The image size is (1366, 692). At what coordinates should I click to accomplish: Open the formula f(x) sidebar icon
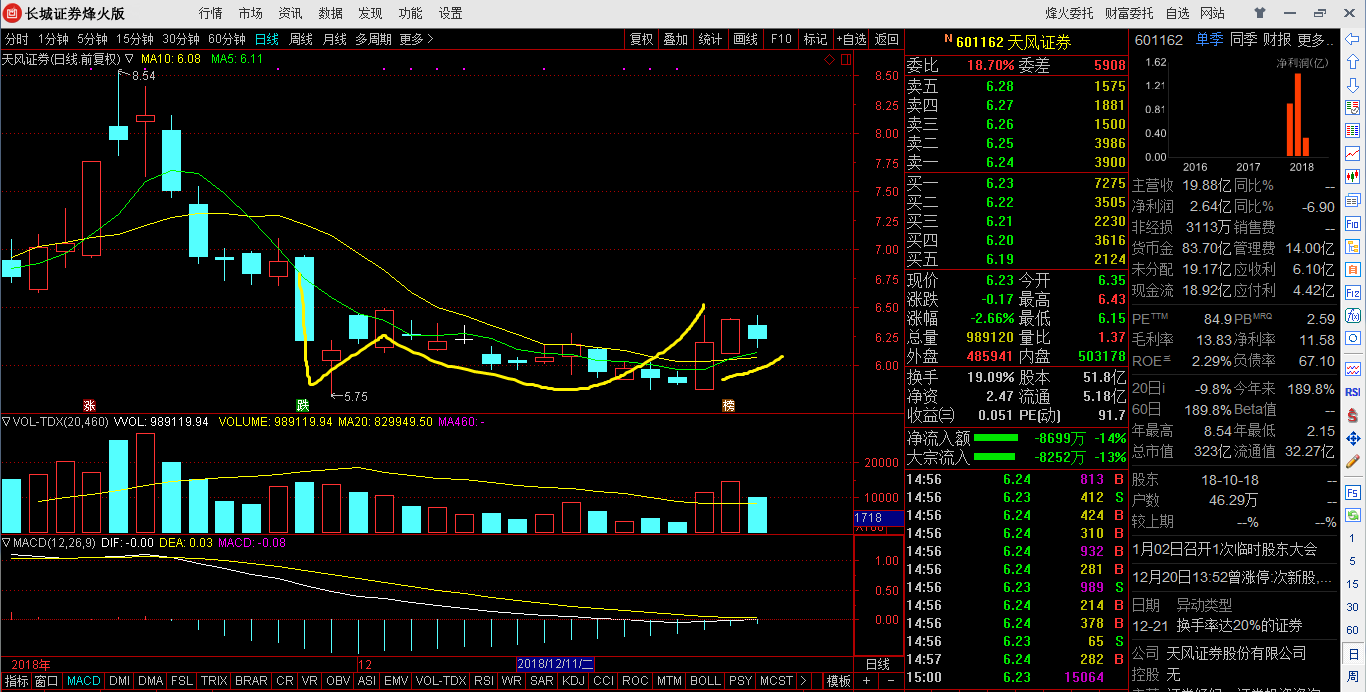tap(1353, 315)
